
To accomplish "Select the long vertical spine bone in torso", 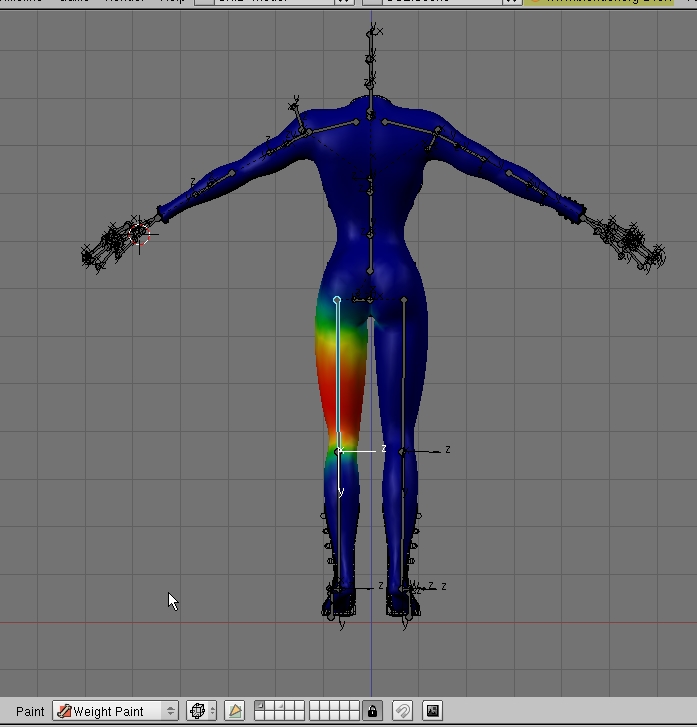I will (x=370, y=213).
